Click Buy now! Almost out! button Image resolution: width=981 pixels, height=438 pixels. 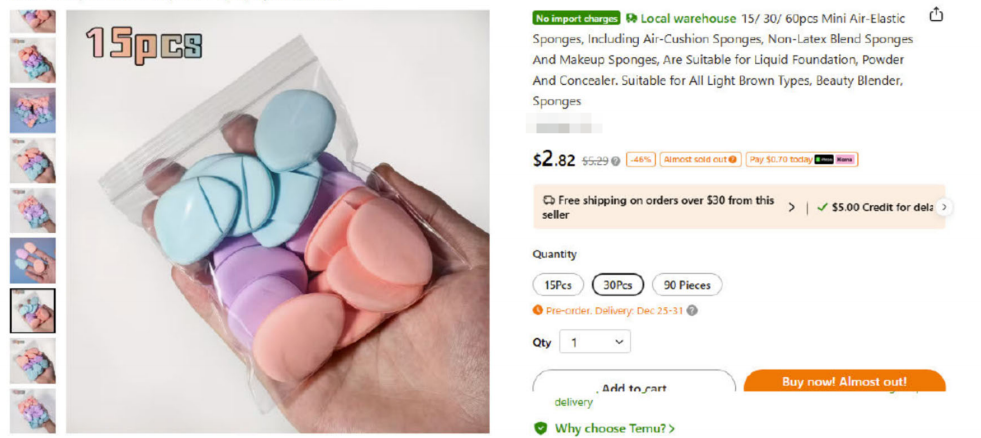pyautogui.click(x=844, y=380)
